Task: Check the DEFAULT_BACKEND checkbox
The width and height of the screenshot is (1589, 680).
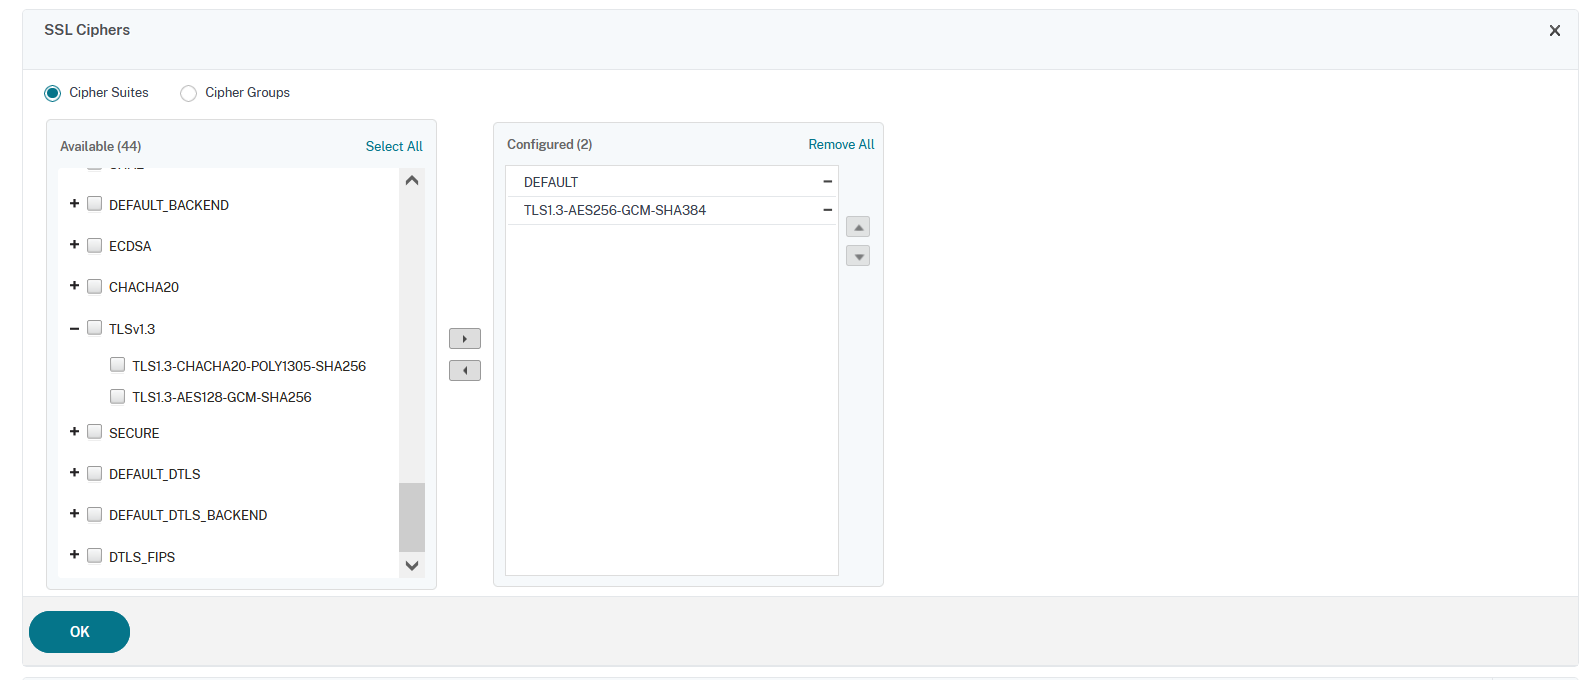Action: 95,204
